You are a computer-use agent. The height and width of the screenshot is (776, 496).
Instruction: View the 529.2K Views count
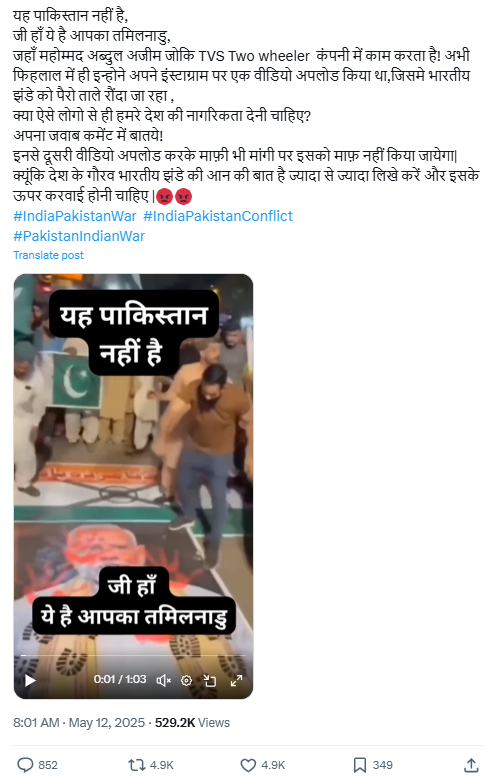pos(193,723)
